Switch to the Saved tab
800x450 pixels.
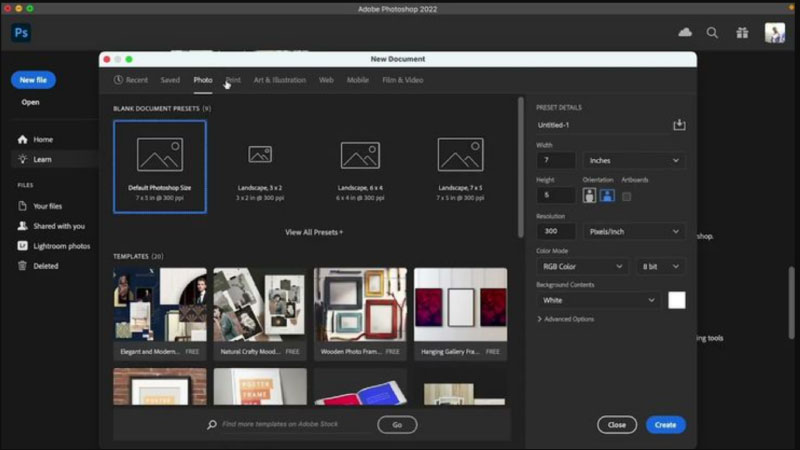click(170, 80)
